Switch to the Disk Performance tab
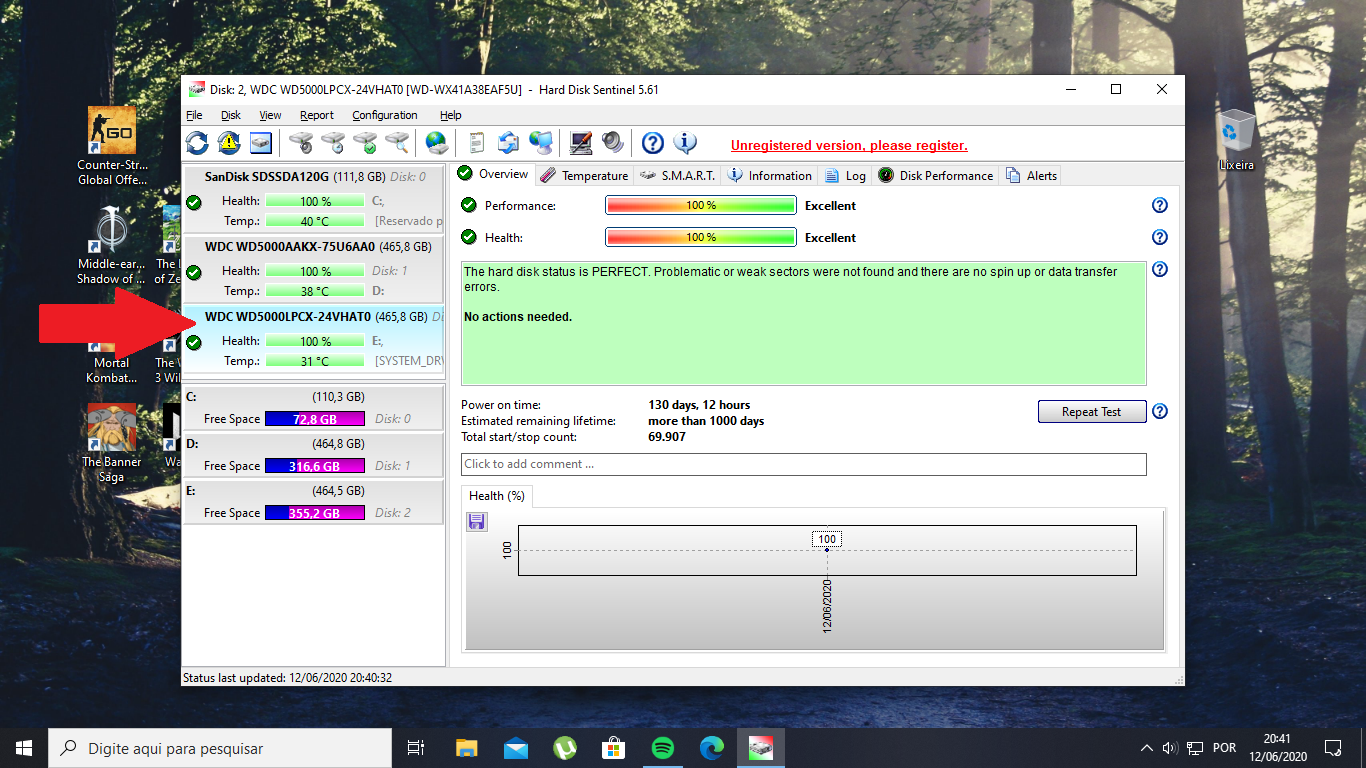The width and height of the screenshot is (1366, 768). click(x=936, y=175)
